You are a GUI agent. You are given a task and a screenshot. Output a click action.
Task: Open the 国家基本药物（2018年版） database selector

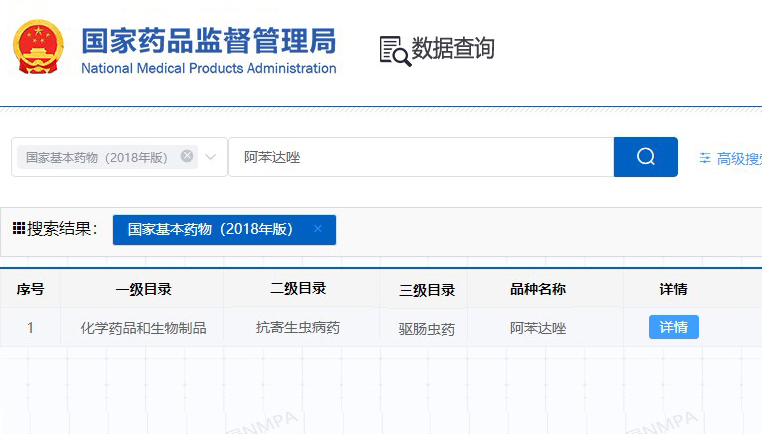pos(97,157)
